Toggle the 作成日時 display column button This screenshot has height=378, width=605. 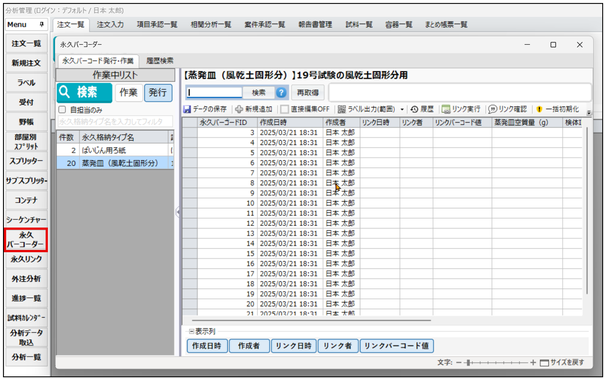207,346
